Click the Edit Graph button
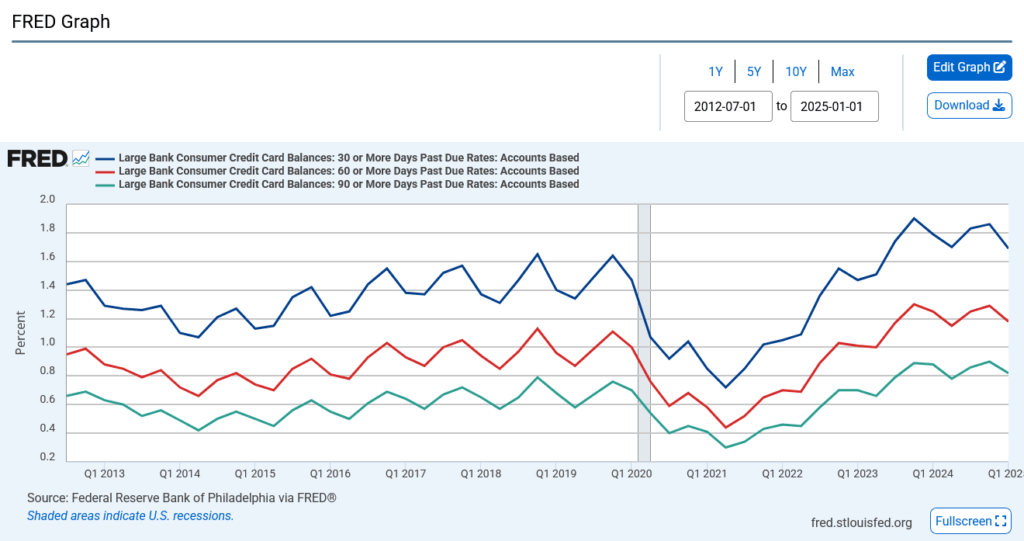The height and width of the screenshot is (541, 1024). 969,67
